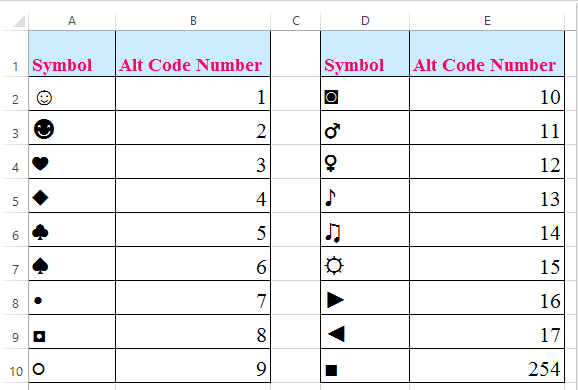Click the female sign symbol cell
This screenshot has height=390, width=578.
tap(365, 161)
